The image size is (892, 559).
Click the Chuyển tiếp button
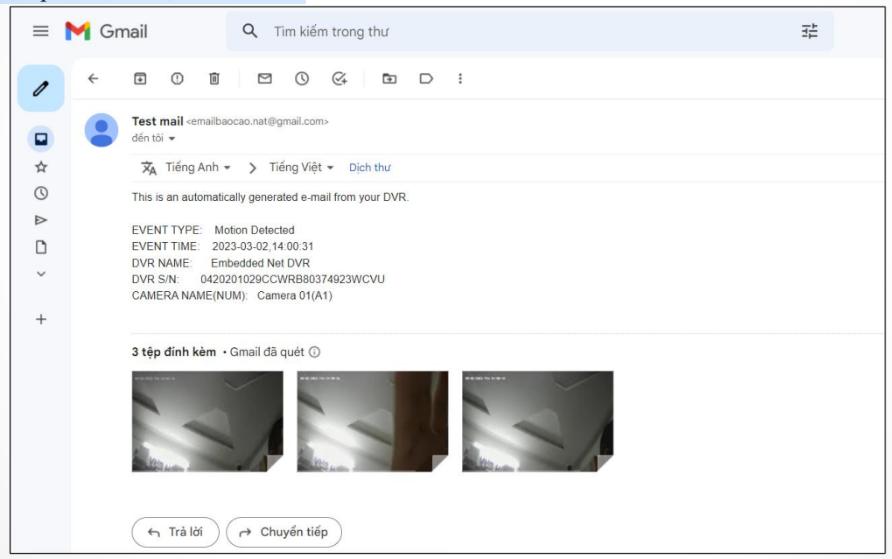click(284, 532)
